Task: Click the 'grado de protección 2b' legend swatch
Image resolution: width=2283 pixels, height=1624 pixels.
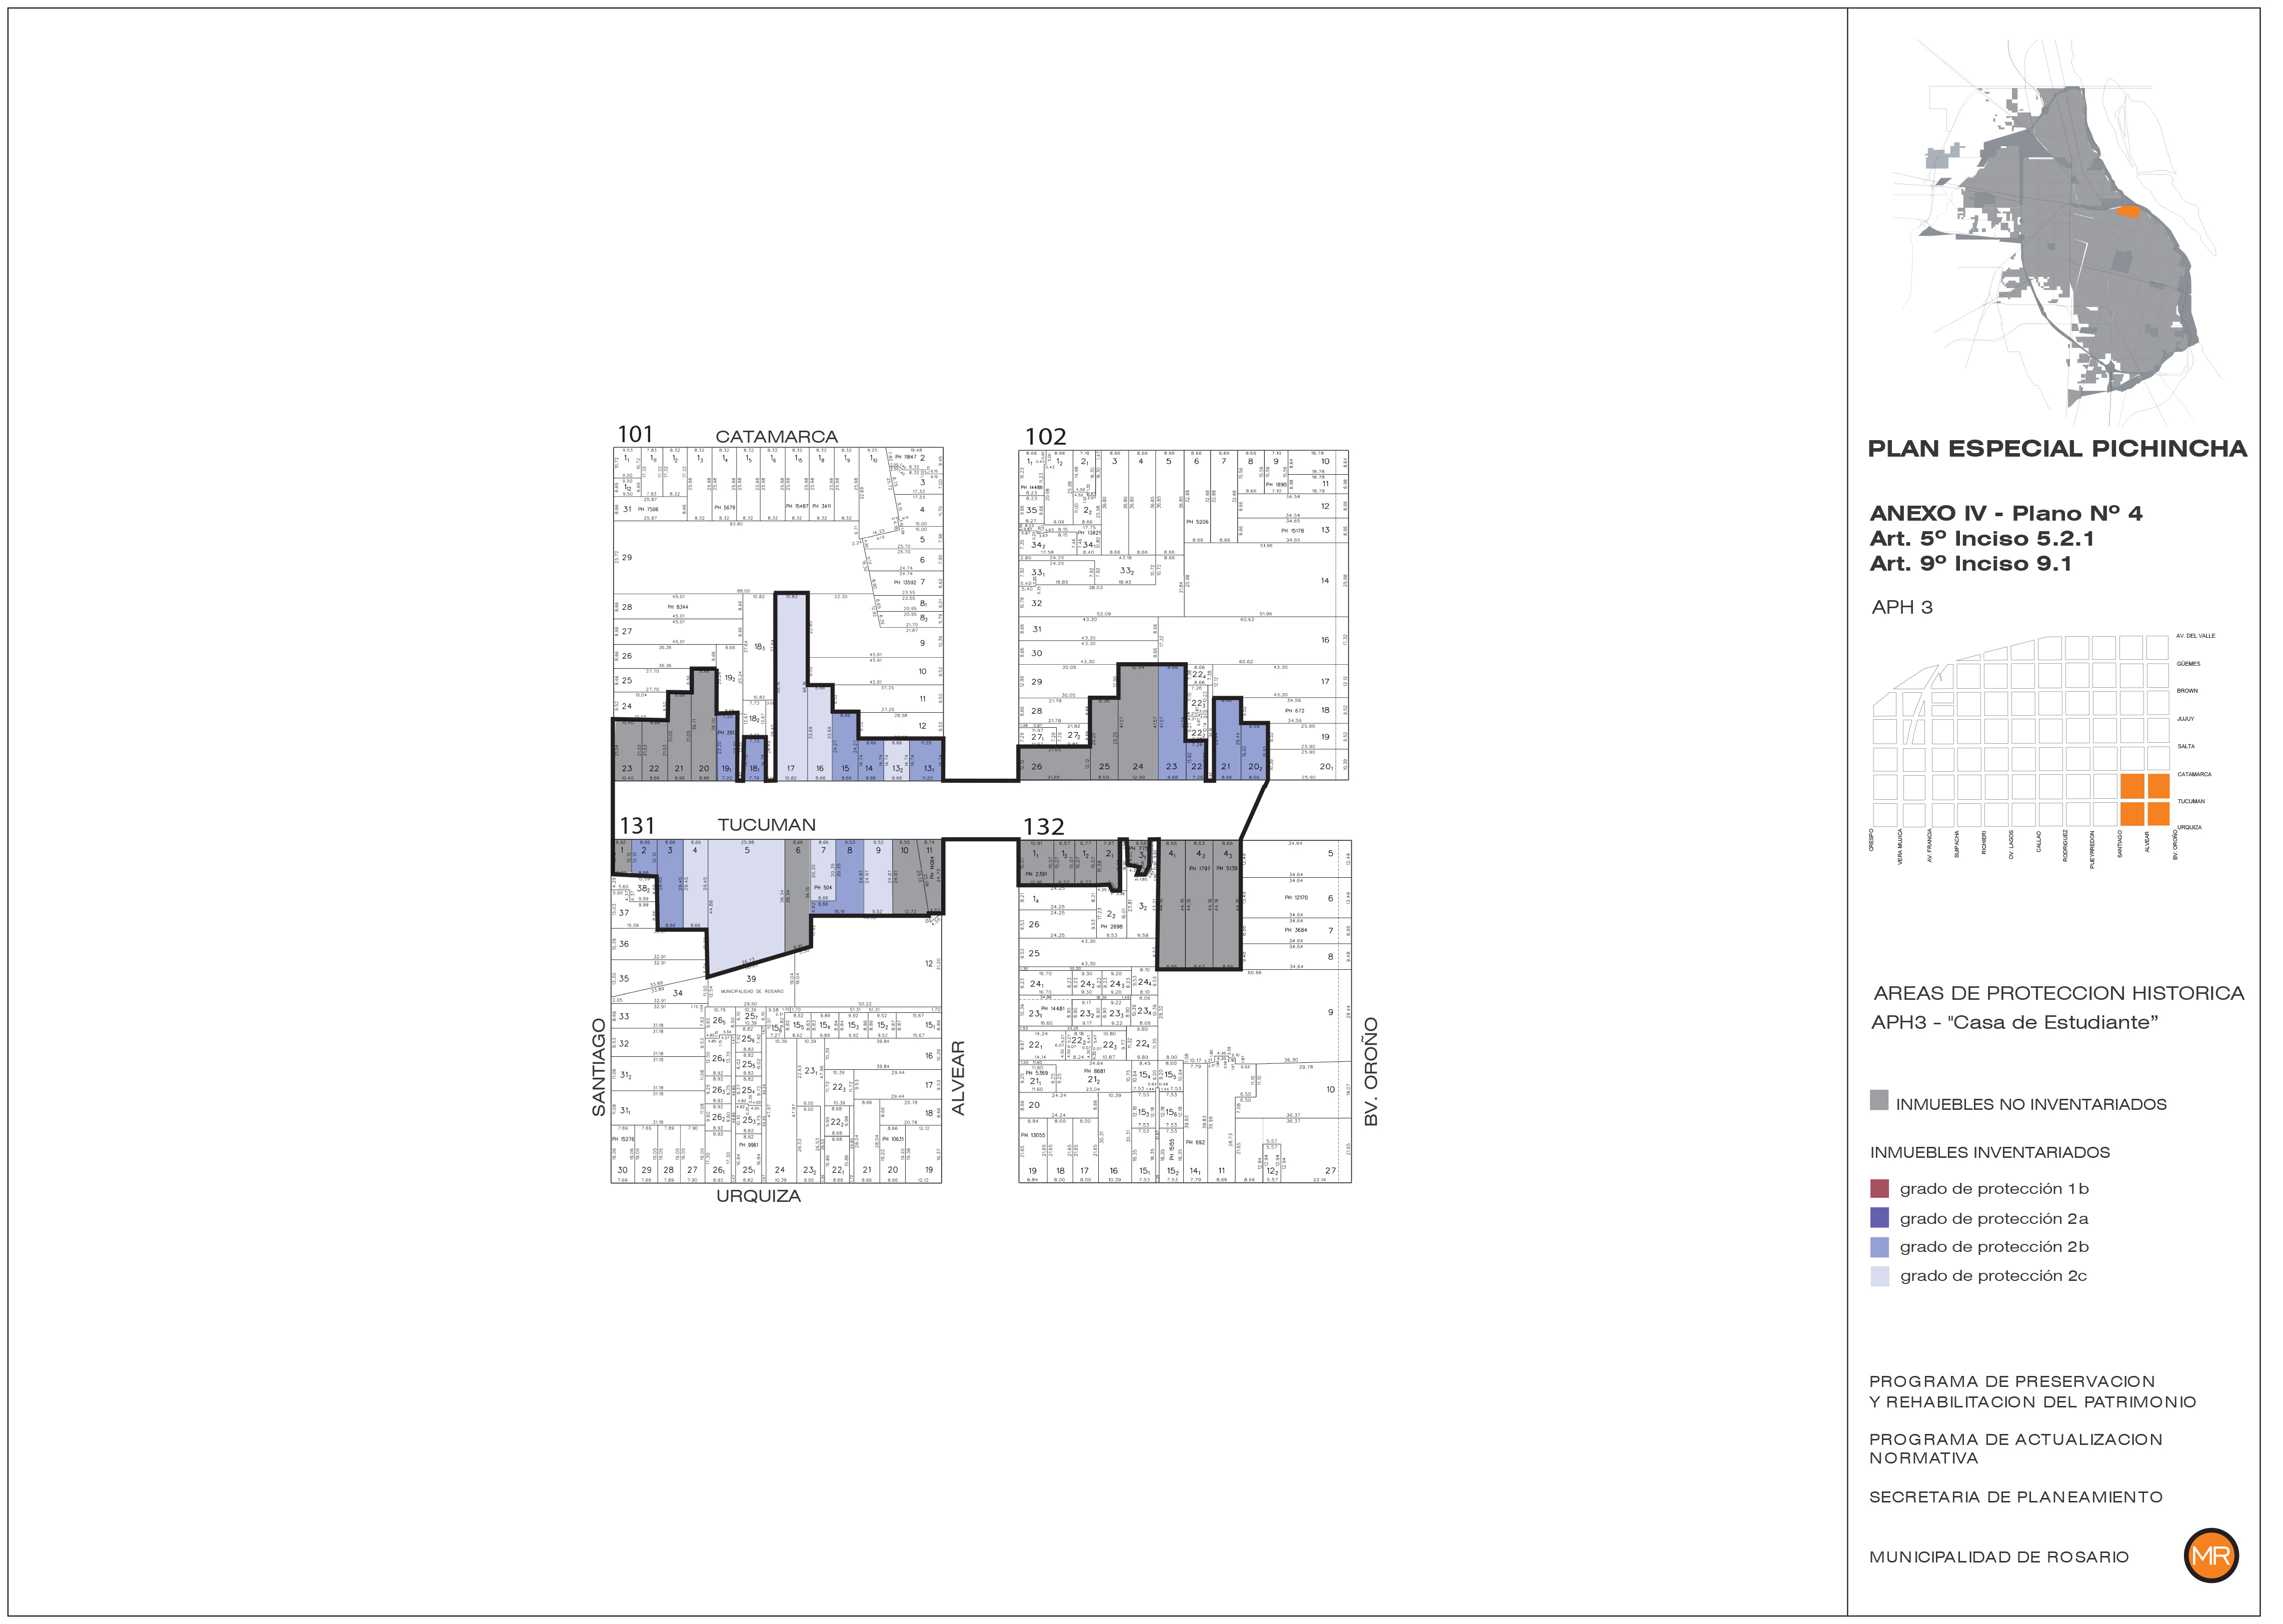Action: click(x=1879, y=1246)
